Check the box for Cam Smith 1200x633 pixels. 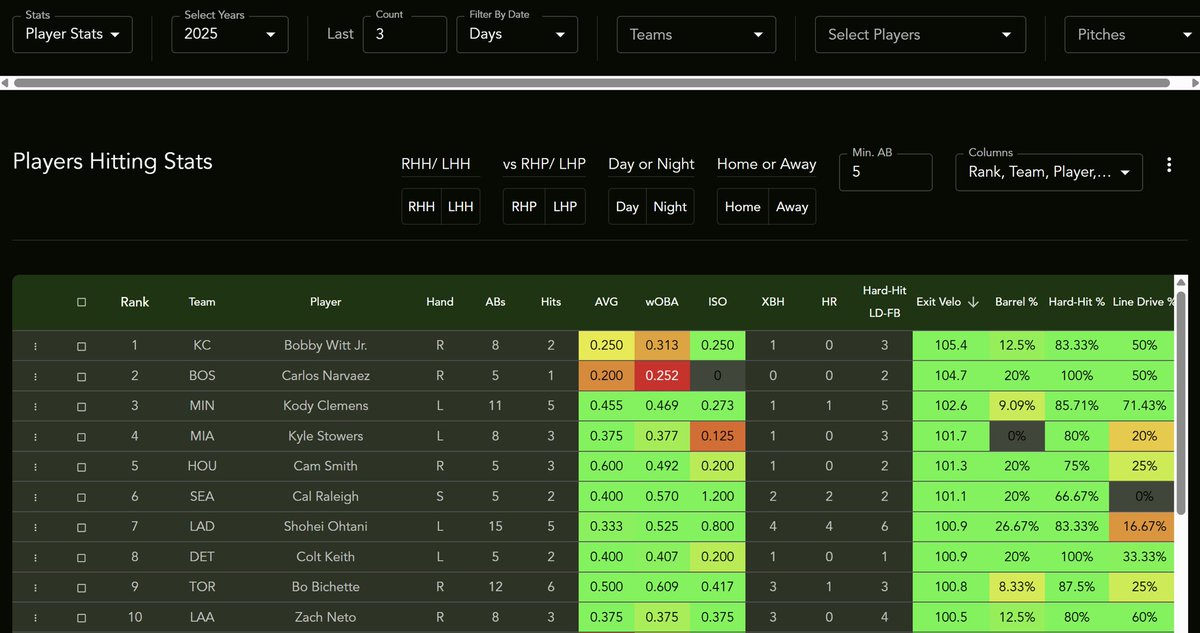tap(82, 466)
